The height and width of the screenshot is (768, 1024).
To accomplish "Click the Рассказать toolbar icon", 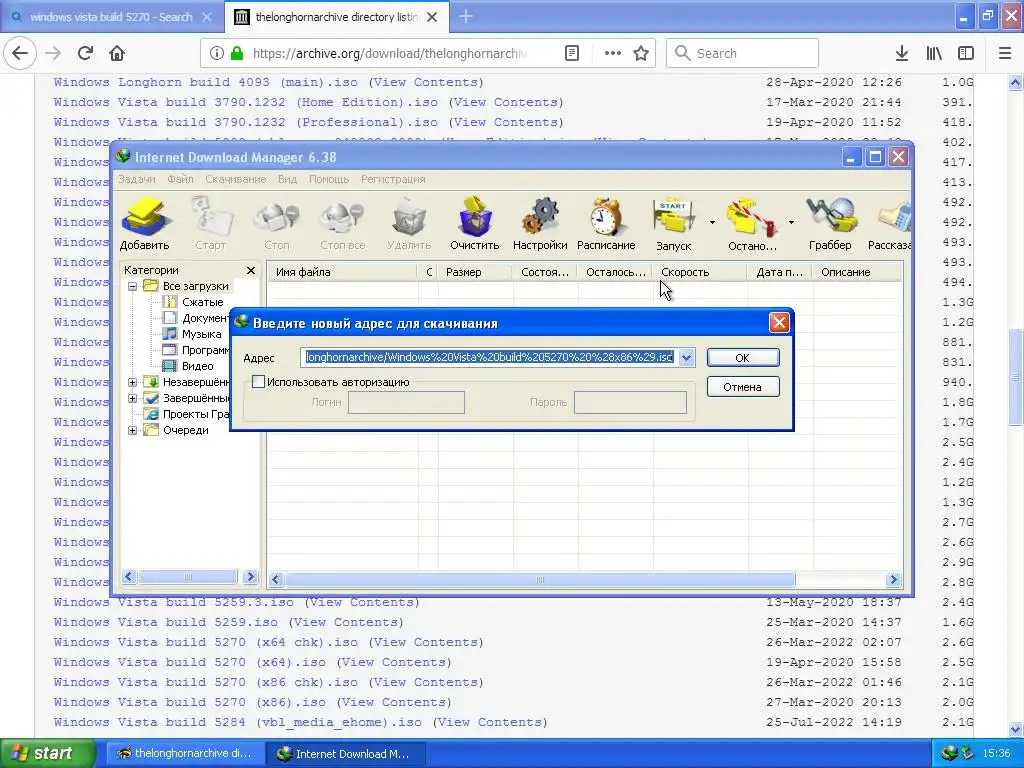I will pos(889,223).
